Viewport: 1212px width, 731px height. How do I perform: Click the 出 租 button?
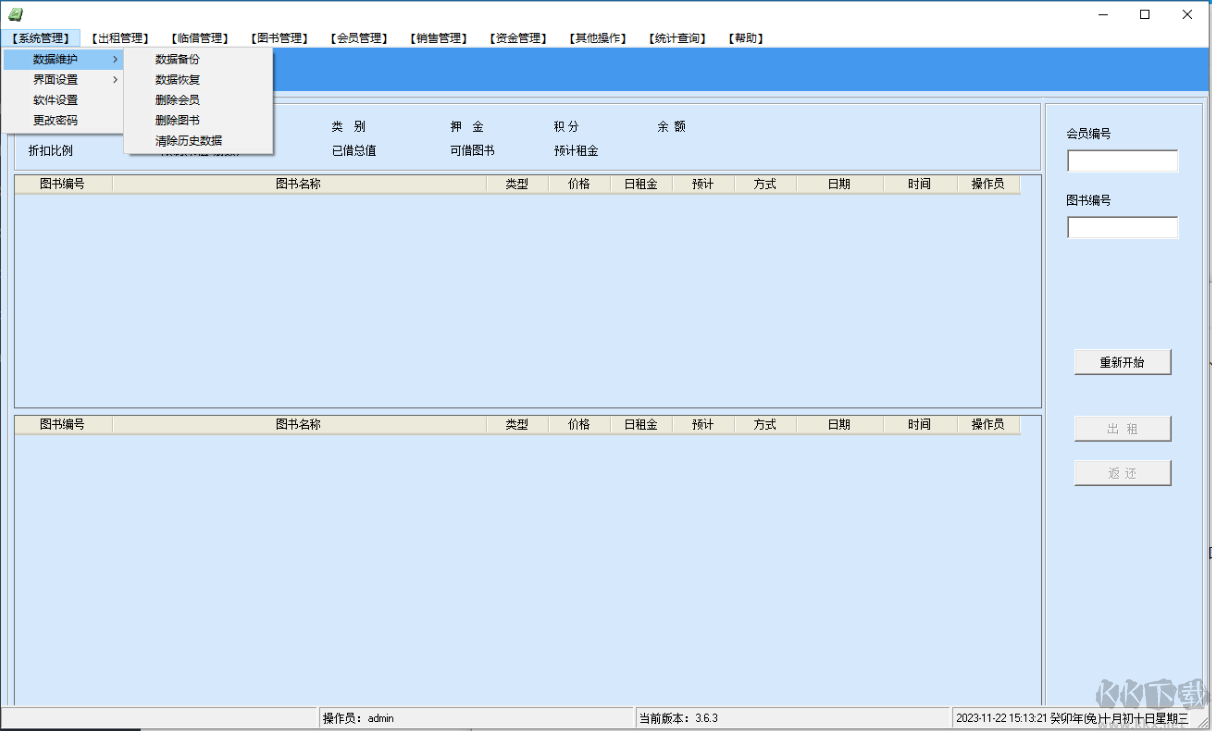[x=1122, y=429]
